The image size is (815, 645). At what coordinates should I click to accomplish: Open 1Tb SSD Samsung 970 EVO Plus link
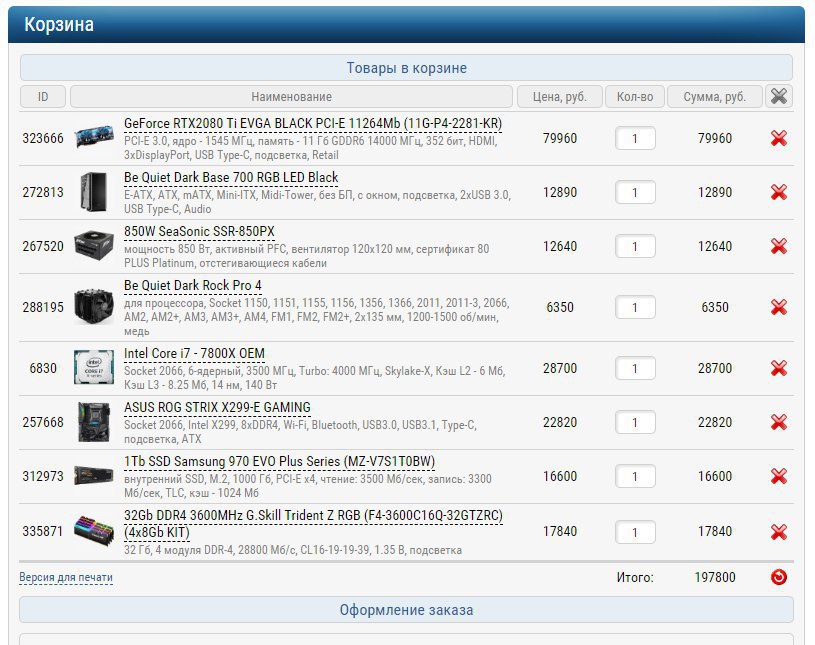(279, 462)
